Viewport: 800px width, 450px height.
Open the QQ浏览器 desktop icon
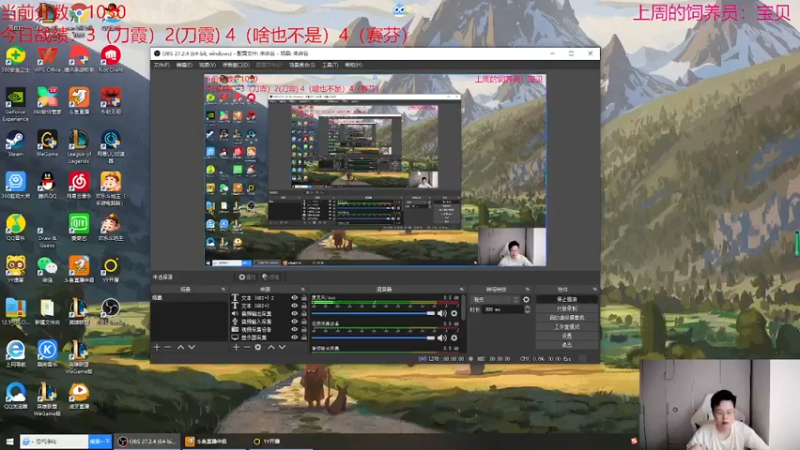(15, 395)
